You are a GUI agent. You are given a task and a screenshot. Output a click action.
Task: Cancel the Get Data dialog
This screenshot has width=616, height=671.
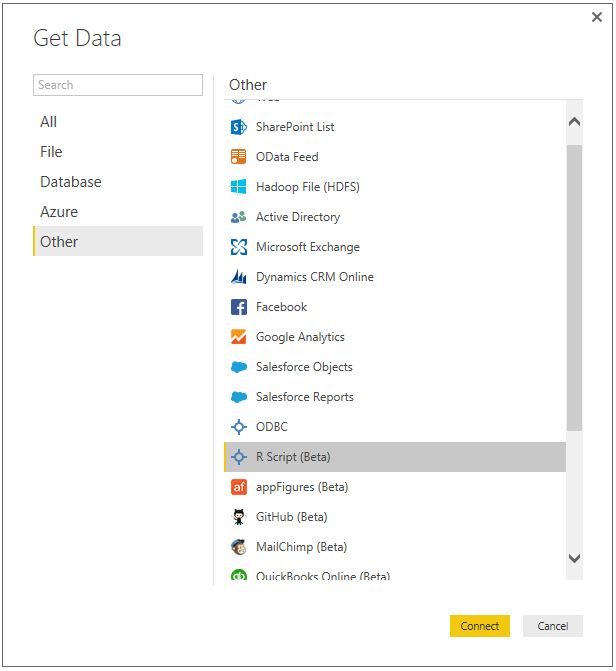coord(553,626)
